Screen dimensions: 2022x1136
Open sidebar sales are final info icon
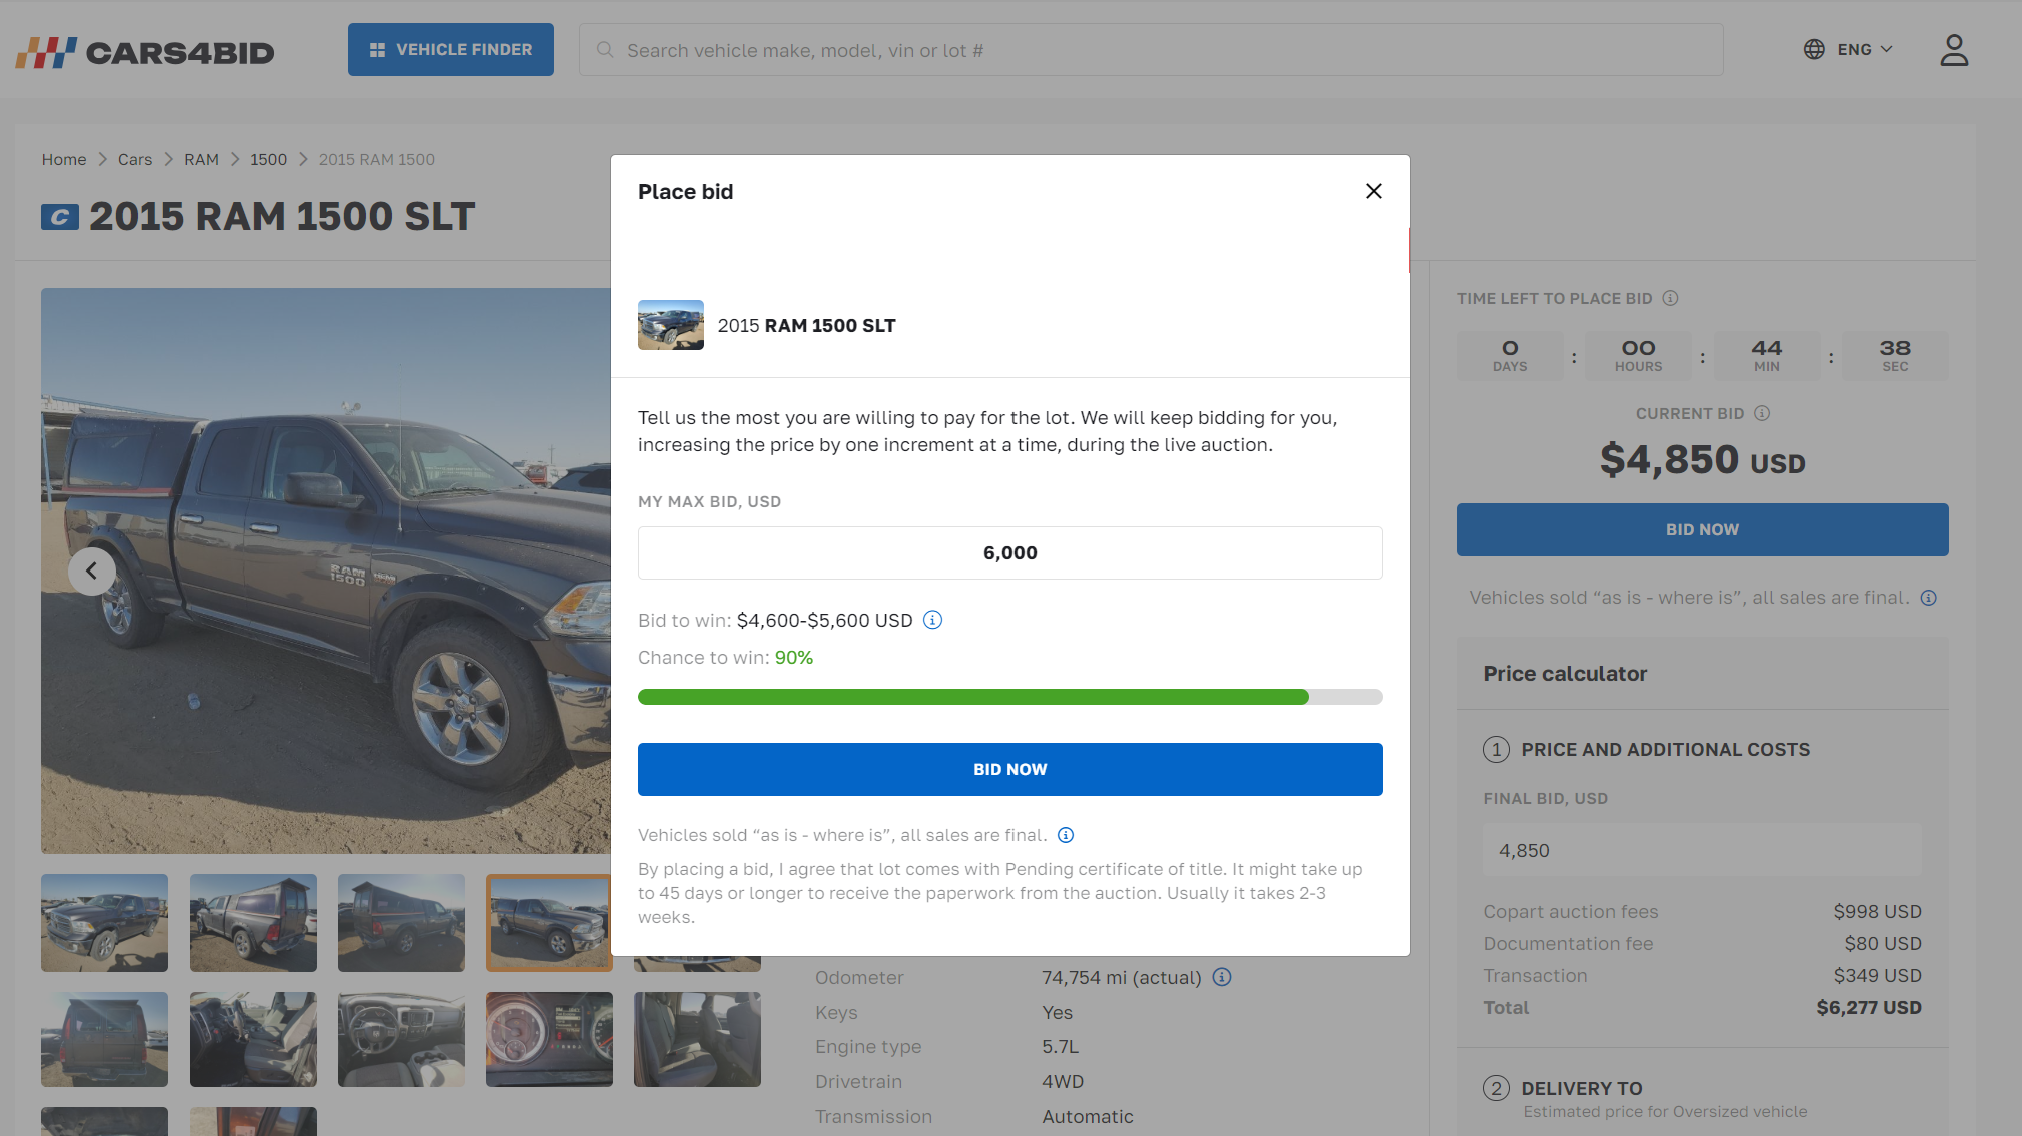point(1929,598)
